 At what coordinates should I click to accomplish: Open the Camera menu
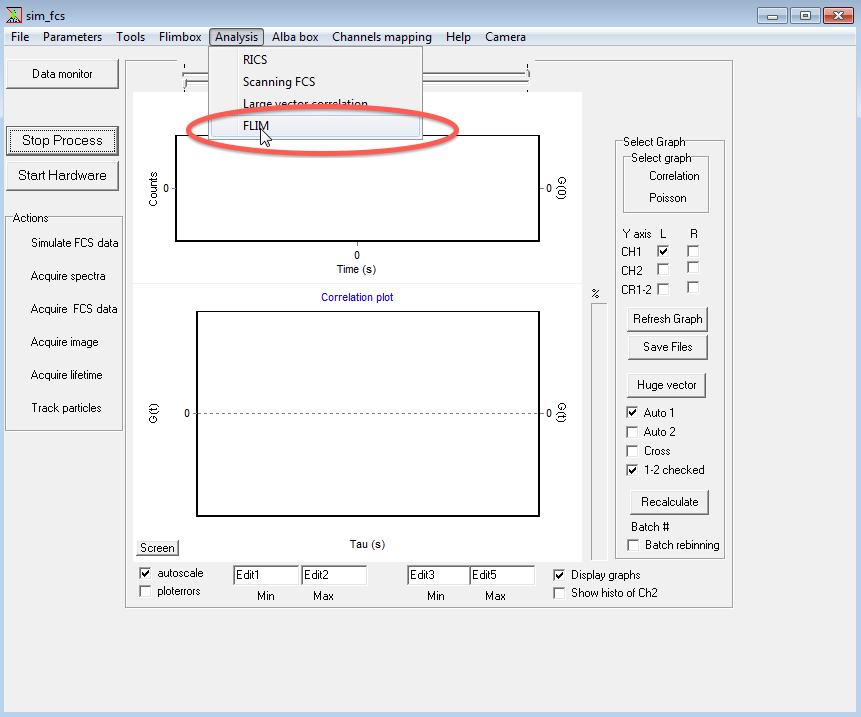tap(505, 37)
